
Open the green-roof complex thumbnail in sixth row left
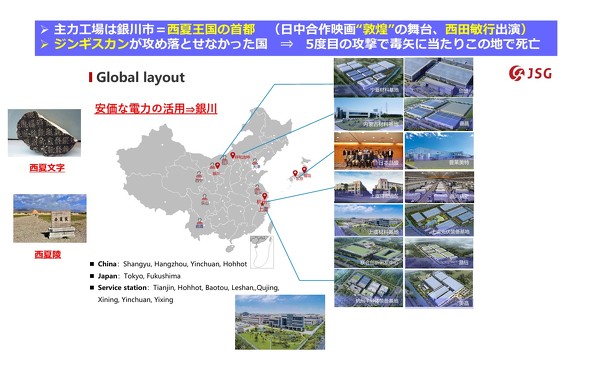tap(368, 252)
